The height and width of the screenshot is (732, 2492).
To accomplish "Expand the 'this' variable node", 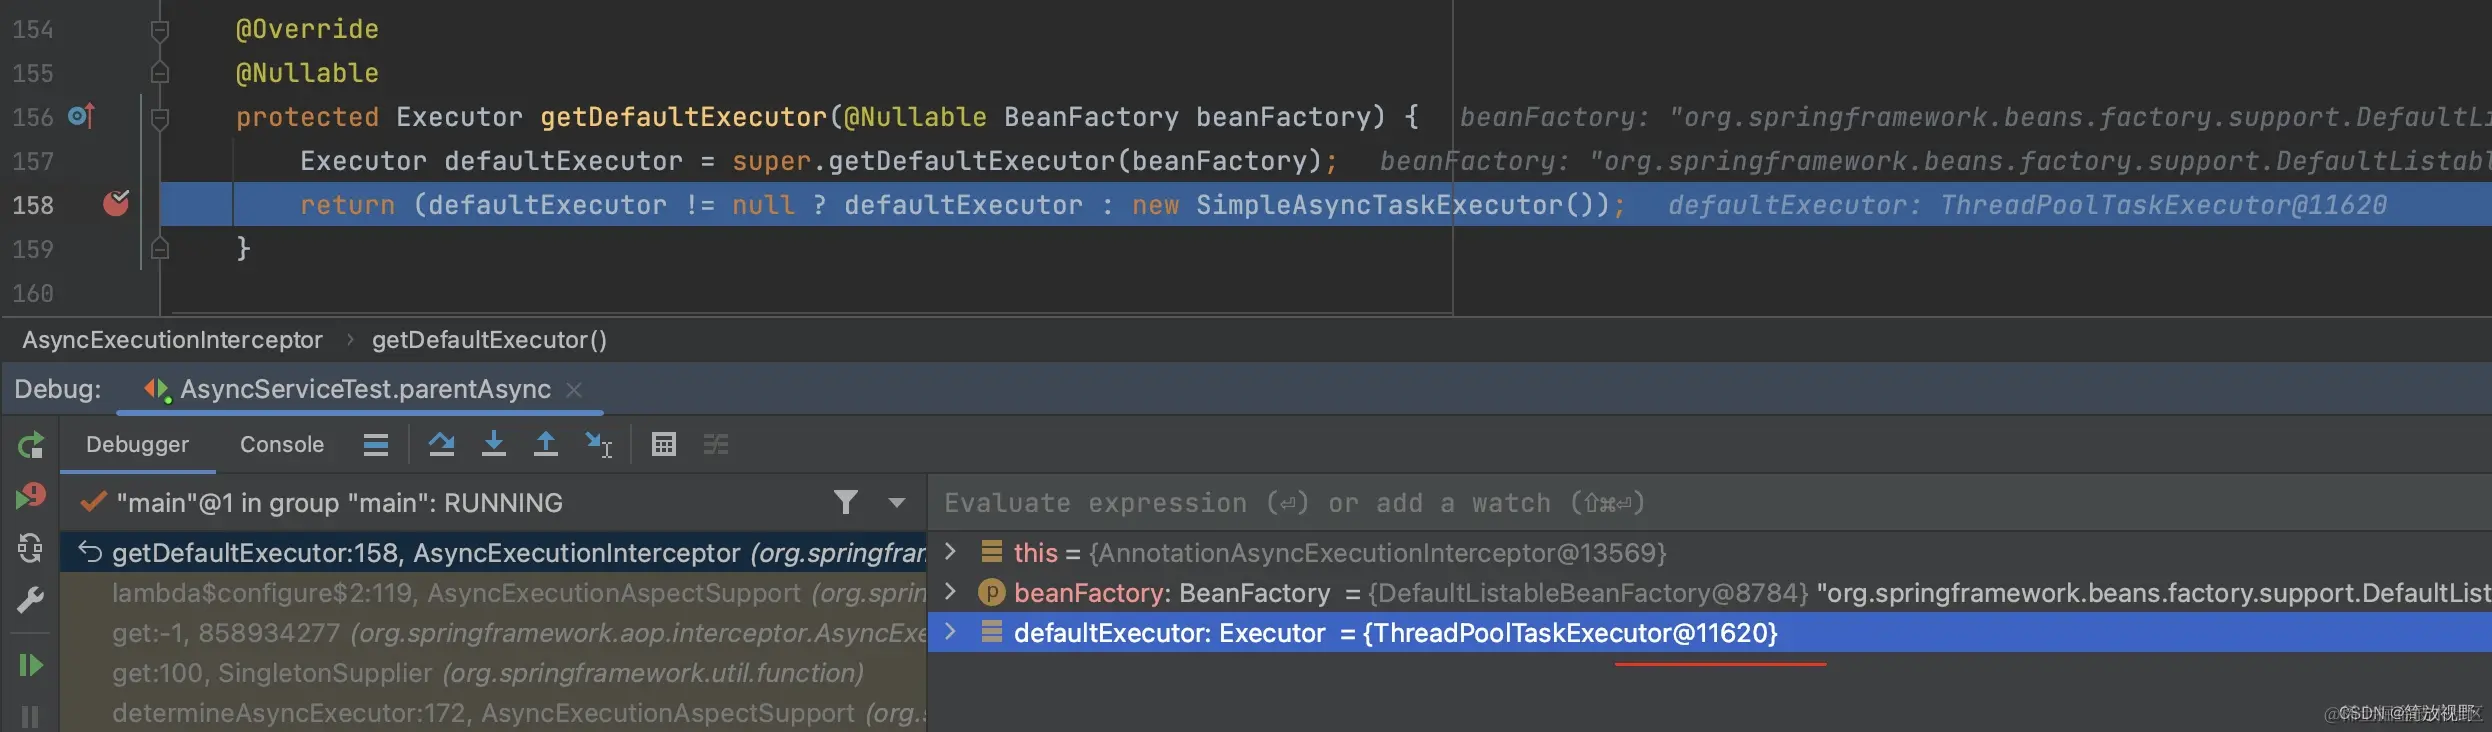I will coord(950,551).
